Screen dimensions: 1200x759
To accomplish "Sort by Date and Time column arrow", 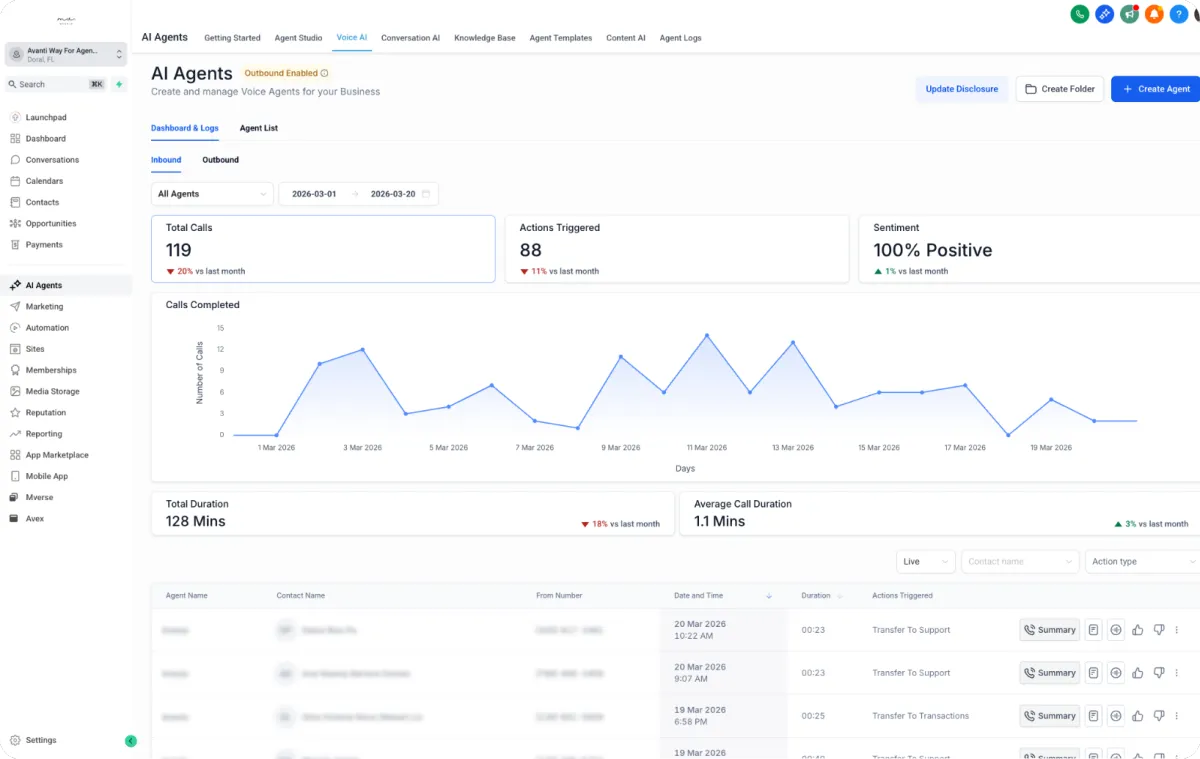I will tap(769, 596).
